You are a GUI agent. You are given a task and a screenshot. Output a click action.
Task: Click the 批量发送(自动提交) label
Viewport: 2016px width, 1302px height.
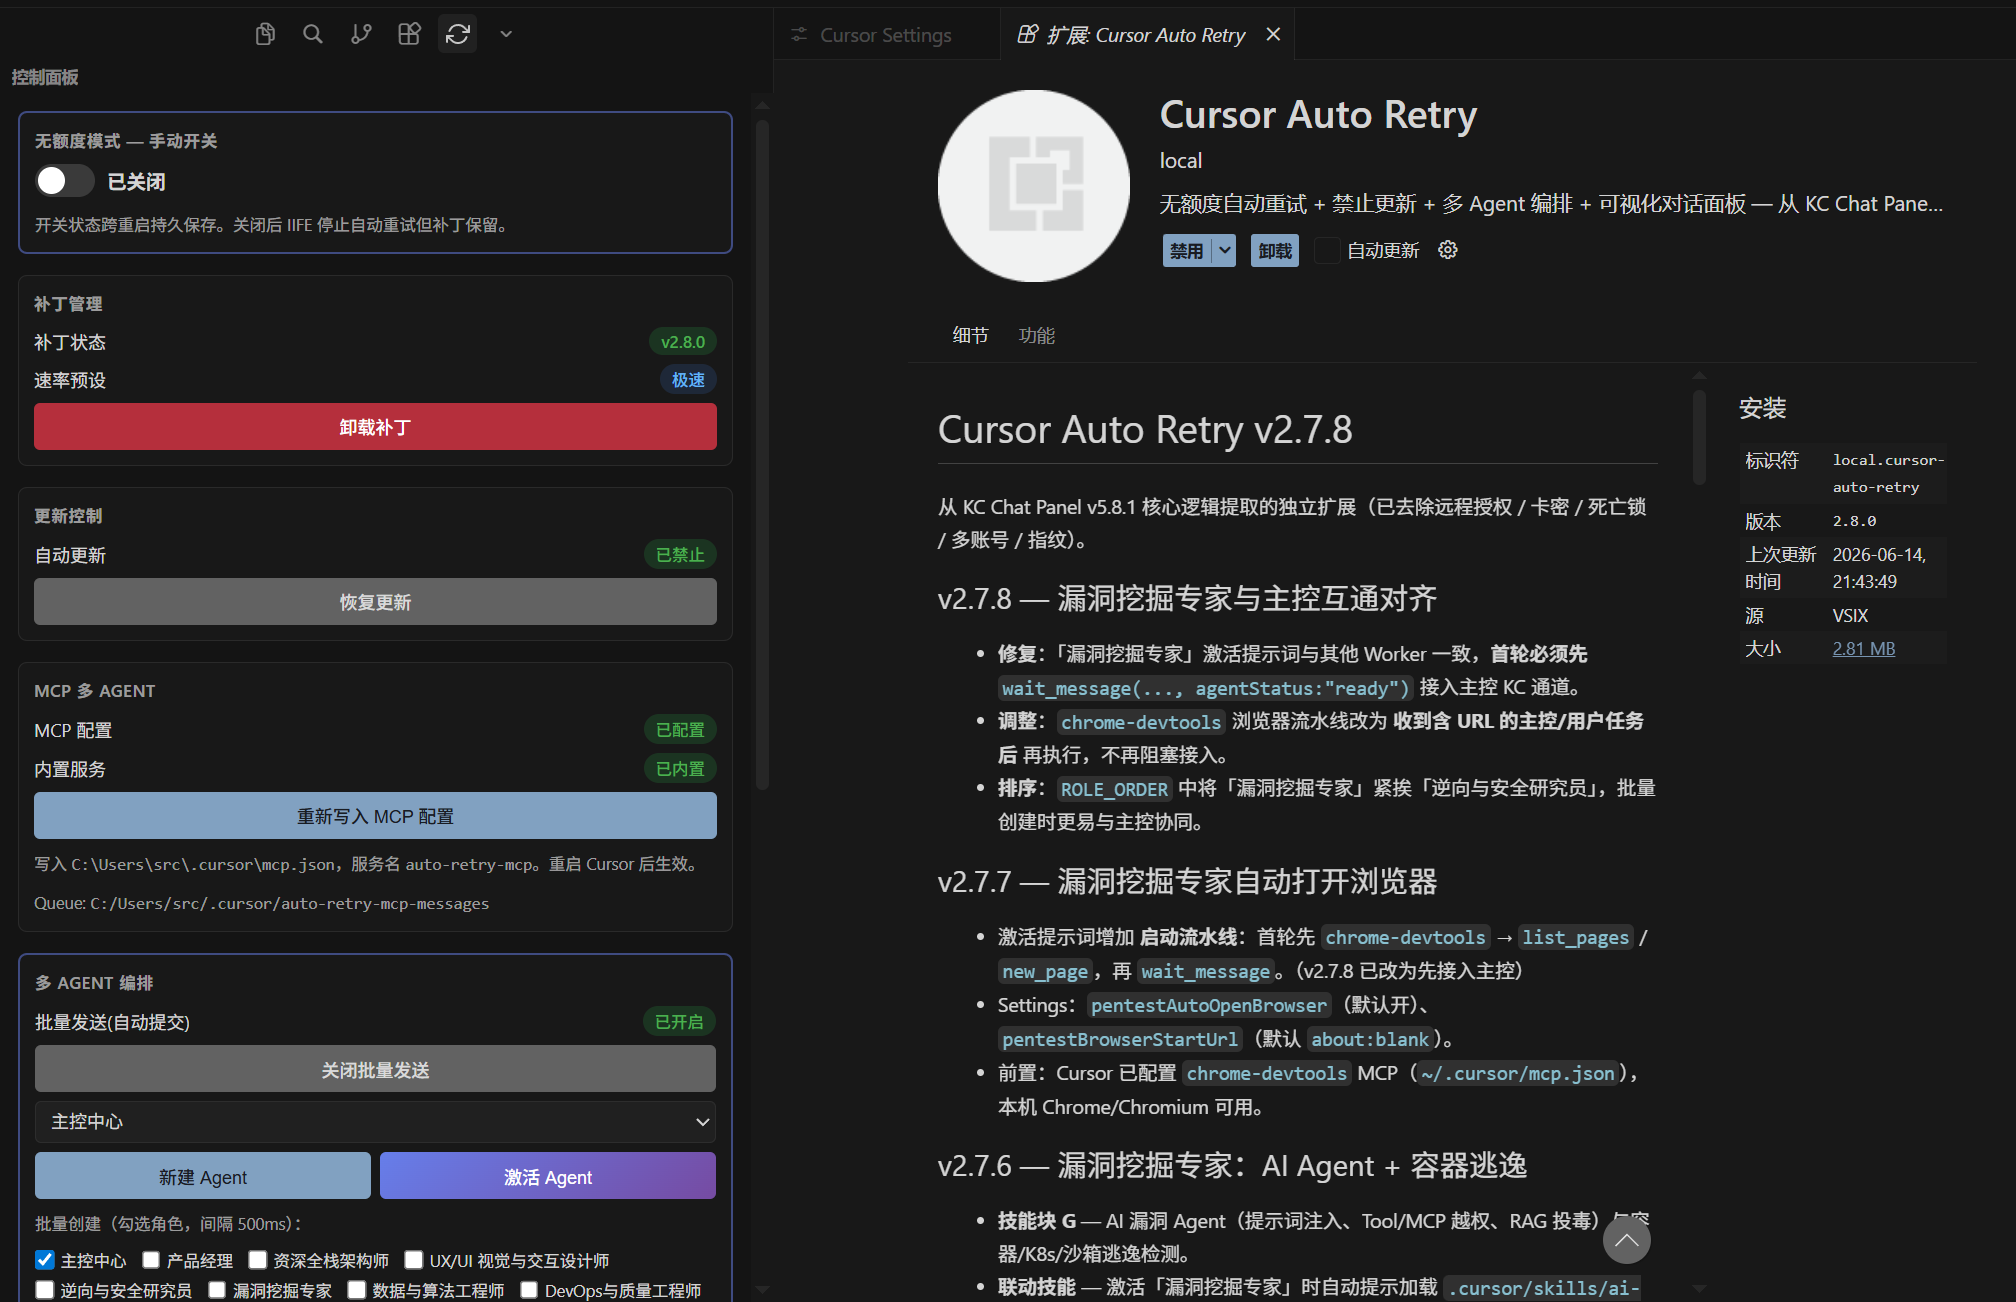112,1022
